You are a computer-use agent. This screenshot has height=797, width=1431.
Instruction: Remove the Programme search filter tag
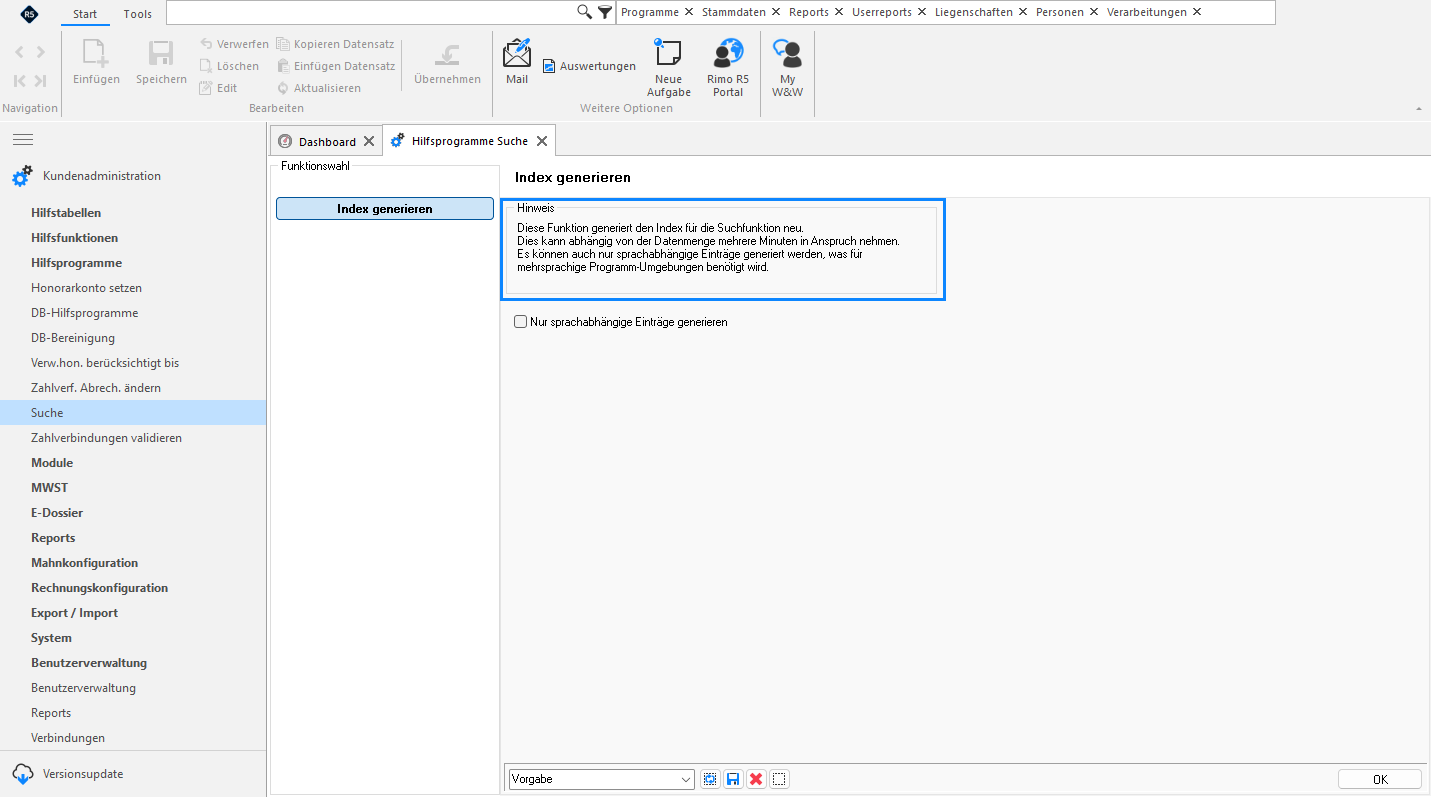[689, 12]
